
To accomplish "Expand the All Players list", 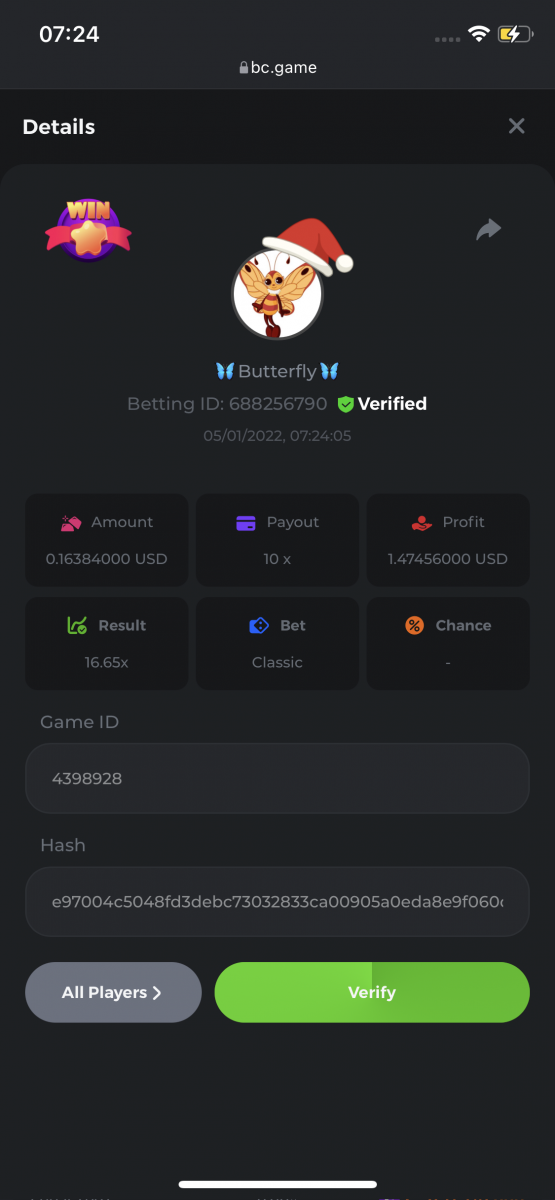I will click(113, 992).
